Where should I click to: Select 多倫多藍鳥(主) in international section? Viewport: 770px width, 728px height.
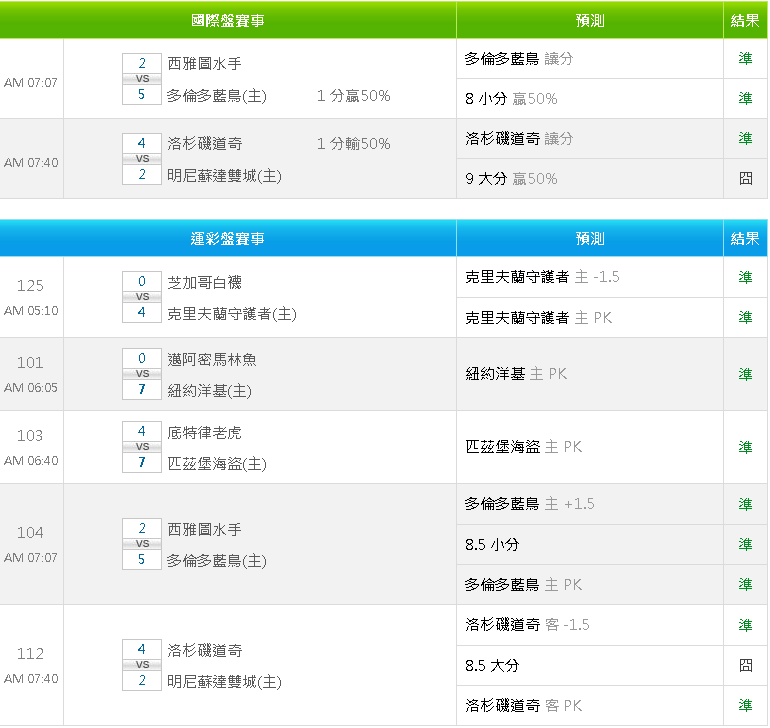[x=217, y=95]
